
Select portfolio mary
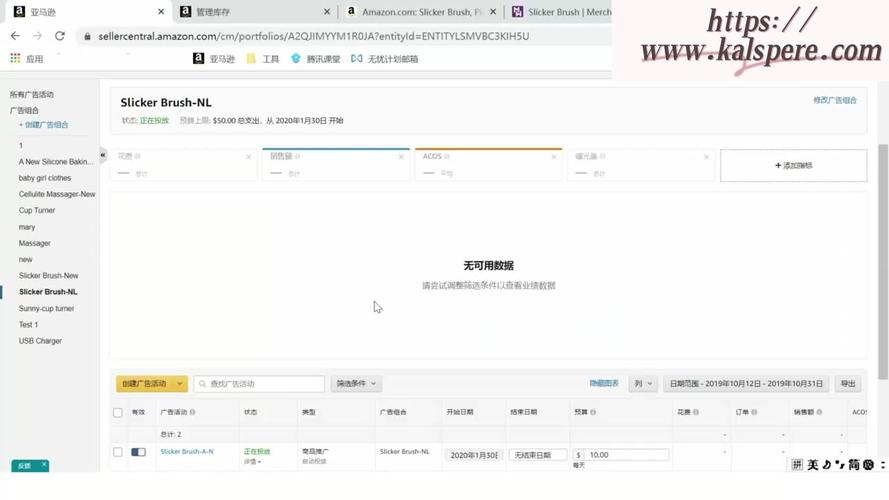pos(27,227)
